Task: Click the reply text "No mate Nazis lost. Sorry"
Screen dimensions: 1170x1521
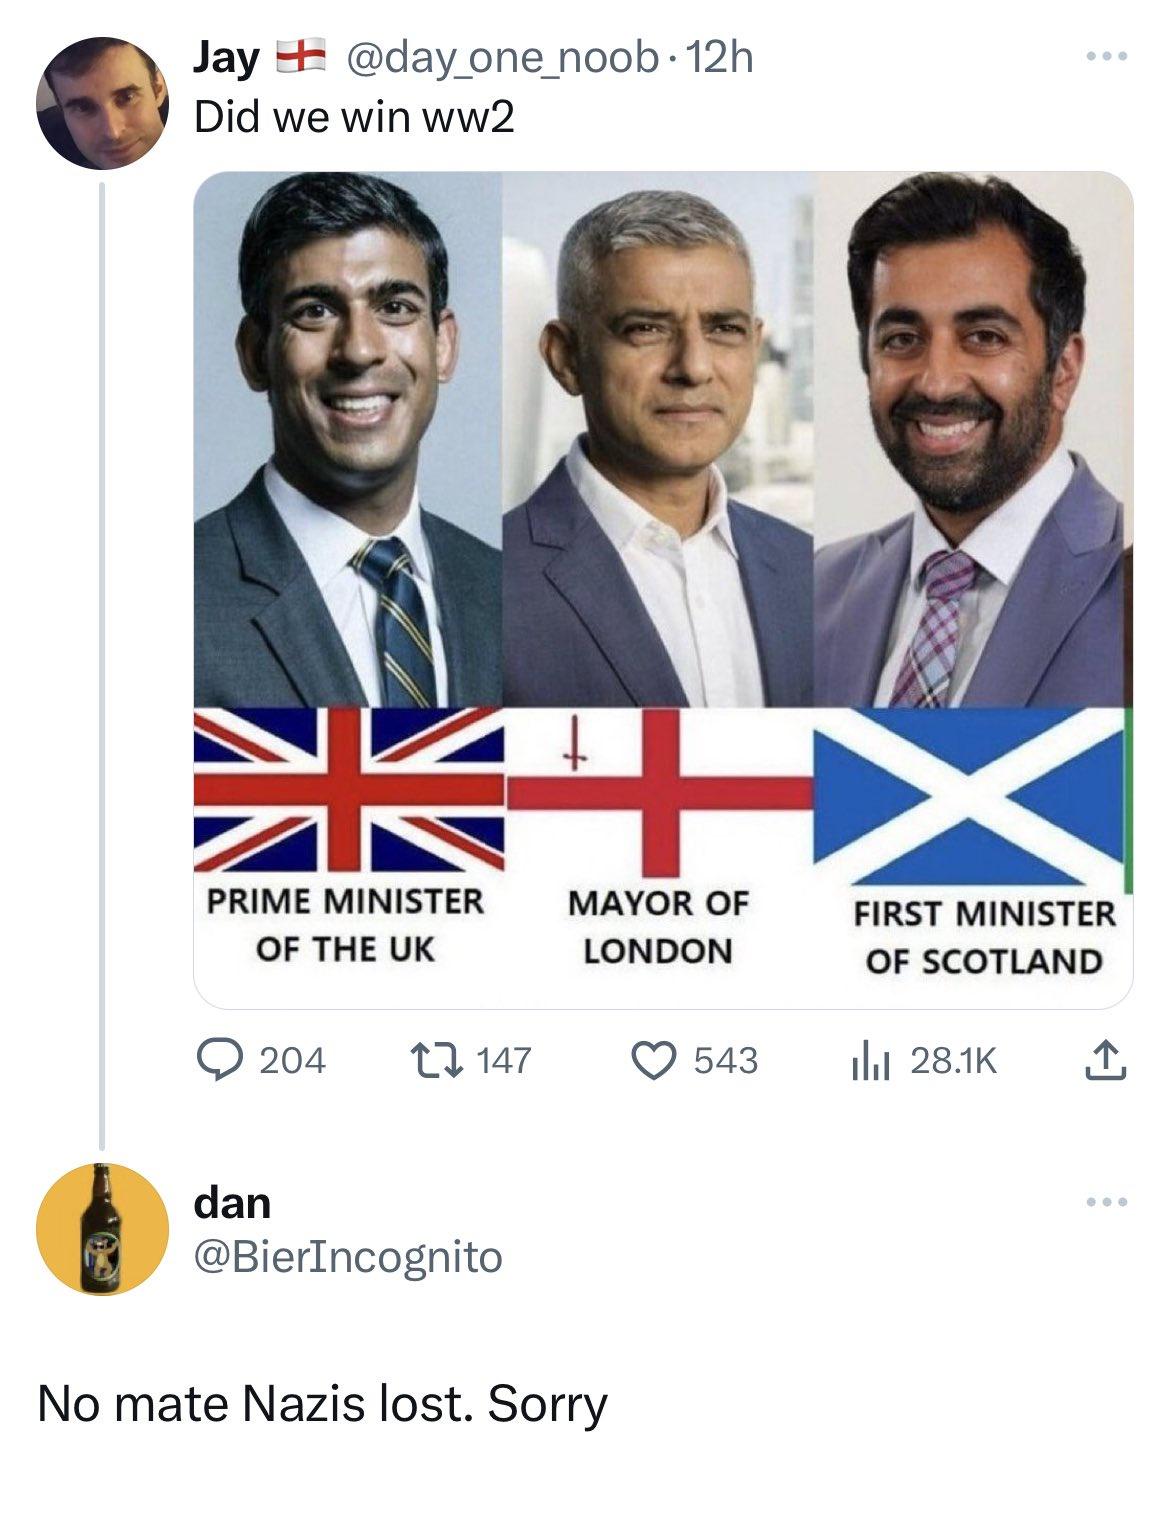Action: [x=322, y=1403]
